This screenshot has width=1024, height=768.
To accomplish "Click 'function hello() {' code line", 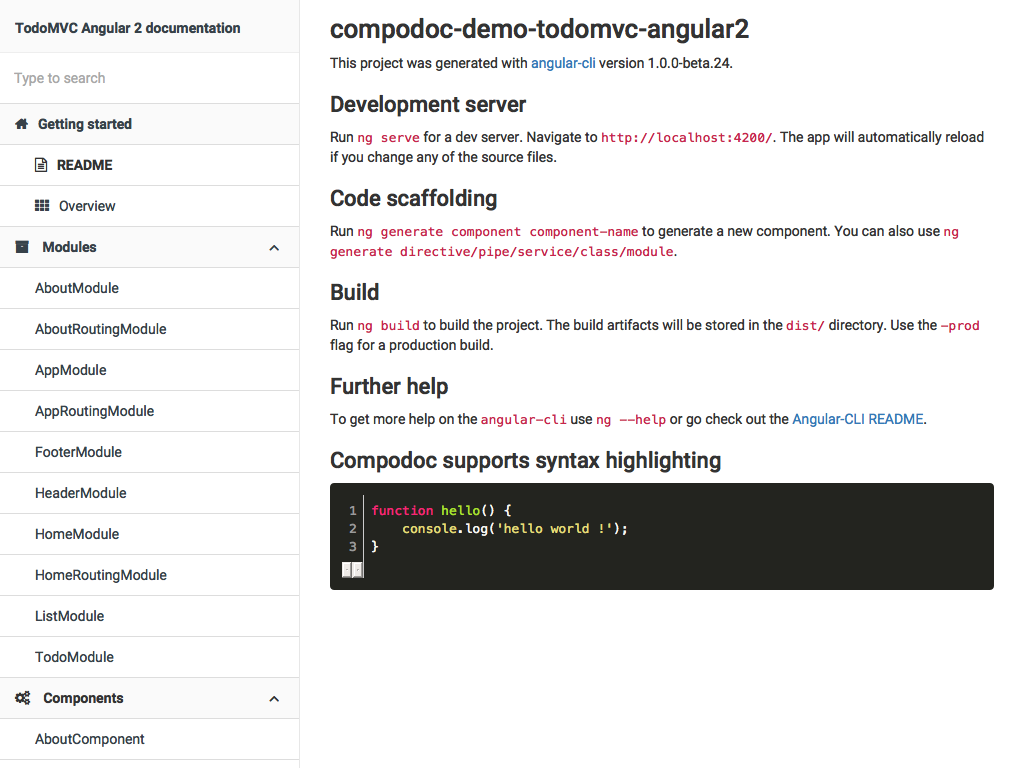I will 442,511.
